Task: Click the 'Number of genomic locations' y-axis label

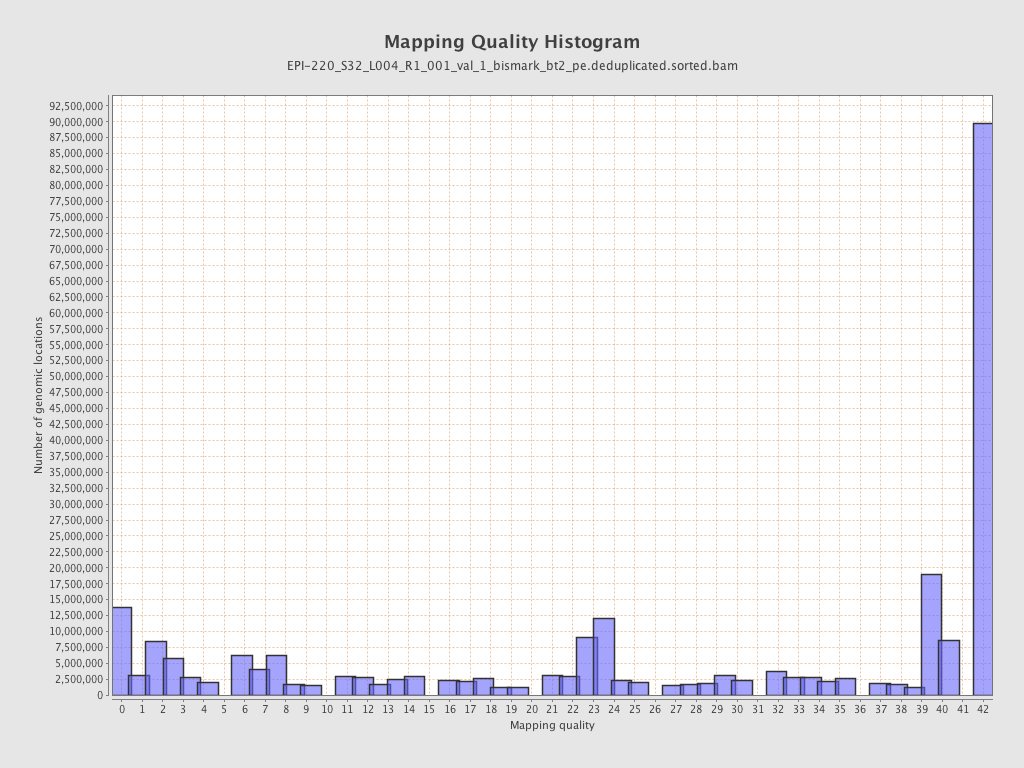Action: pos(39,395)
